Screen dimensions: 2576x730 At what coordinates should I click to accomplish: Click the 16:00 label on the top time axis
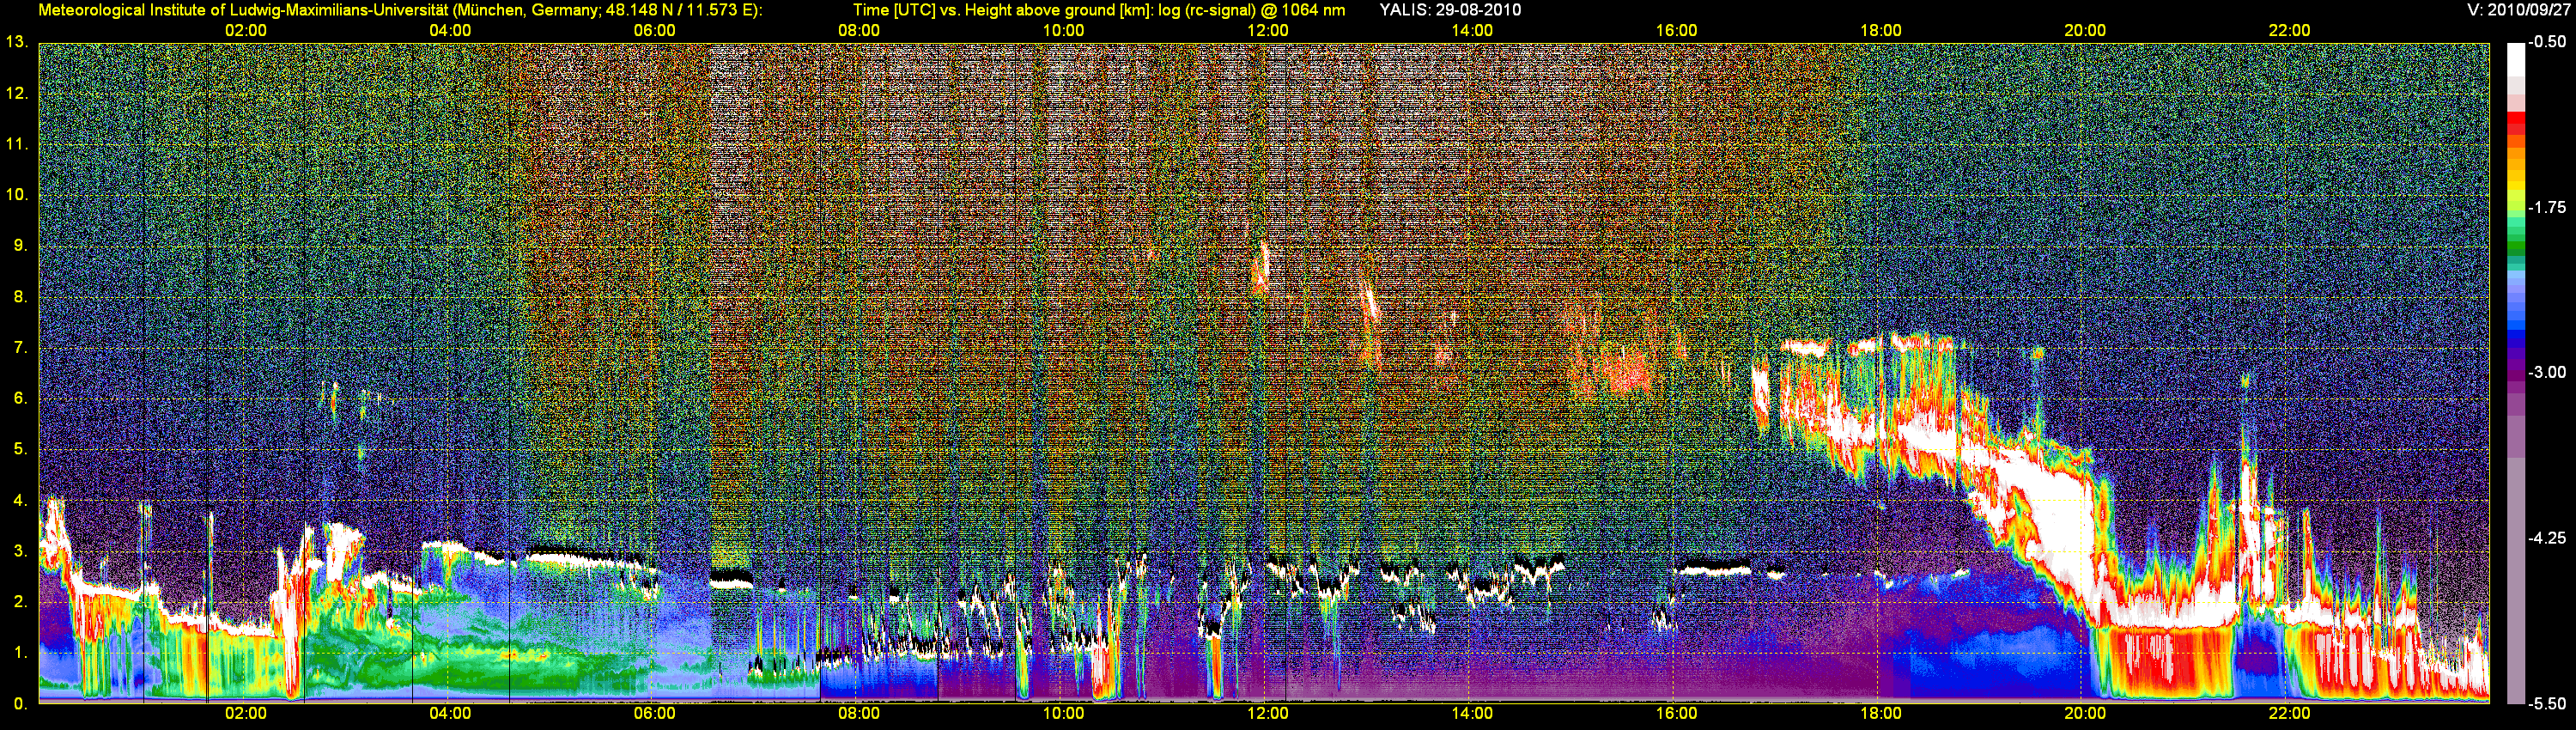[1676, 30]
